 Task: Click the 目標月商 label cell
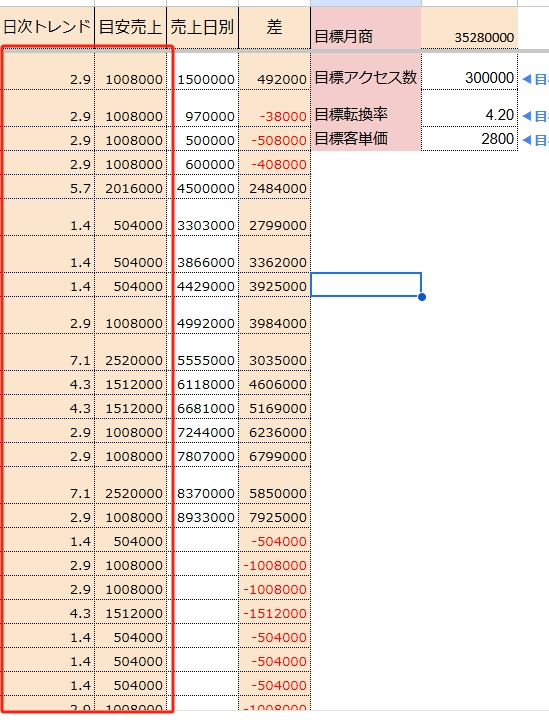(x=366, y=28)
